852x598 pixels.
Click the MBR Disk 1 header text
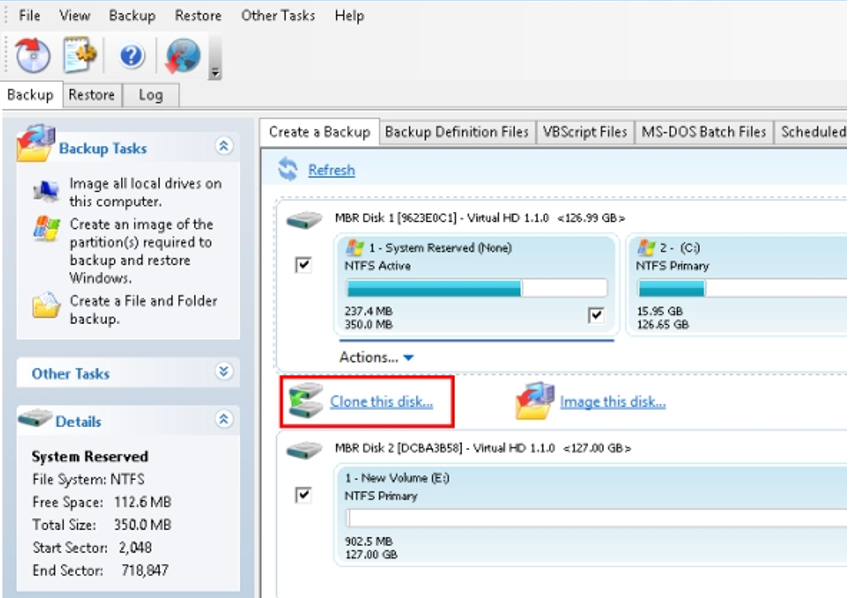click(x=480, y=218)
